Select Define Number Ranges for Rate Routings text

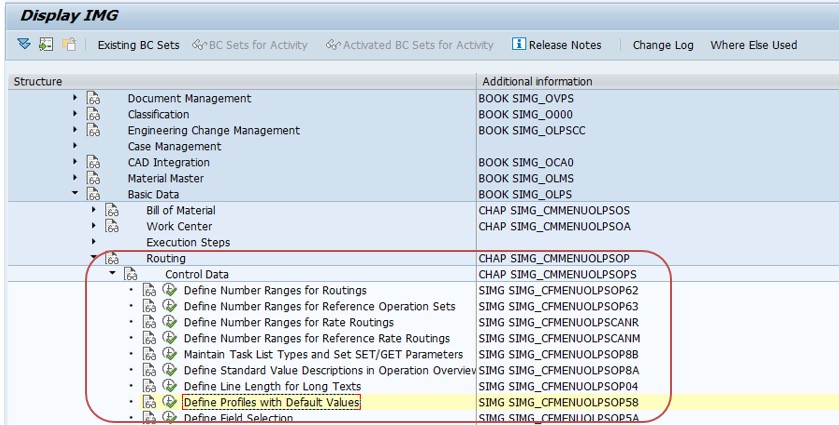(289, 322)
